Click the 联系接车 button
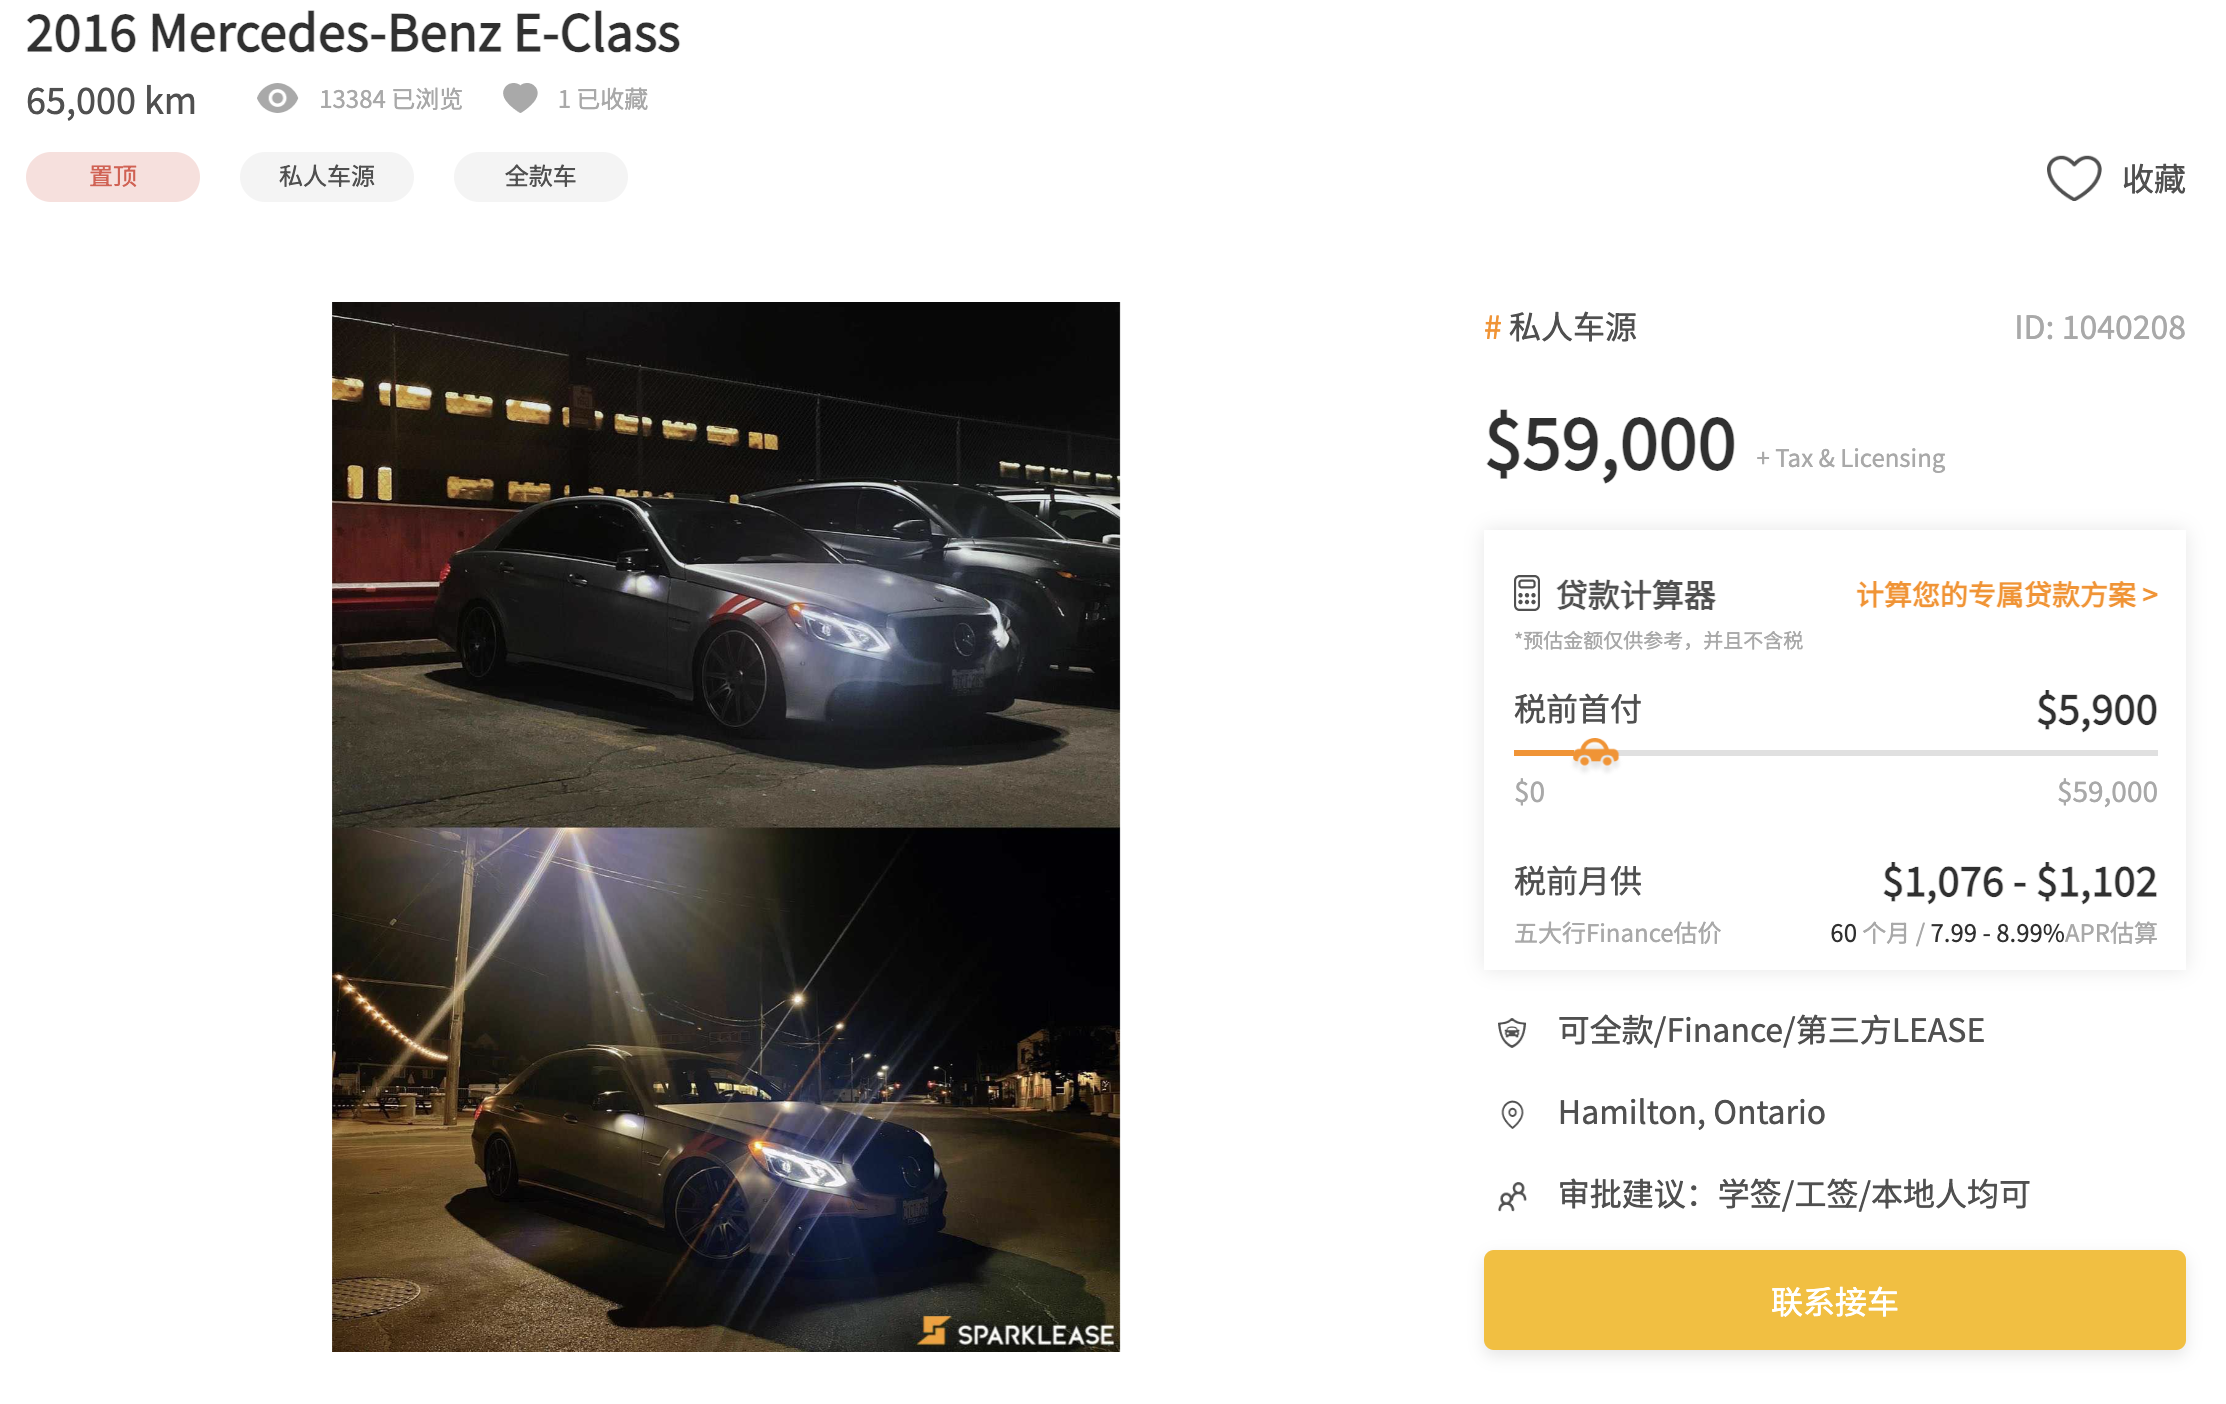The width and height of the screenshot is (2226, 1404). pyautogui.click(x=1834, y=1300)
